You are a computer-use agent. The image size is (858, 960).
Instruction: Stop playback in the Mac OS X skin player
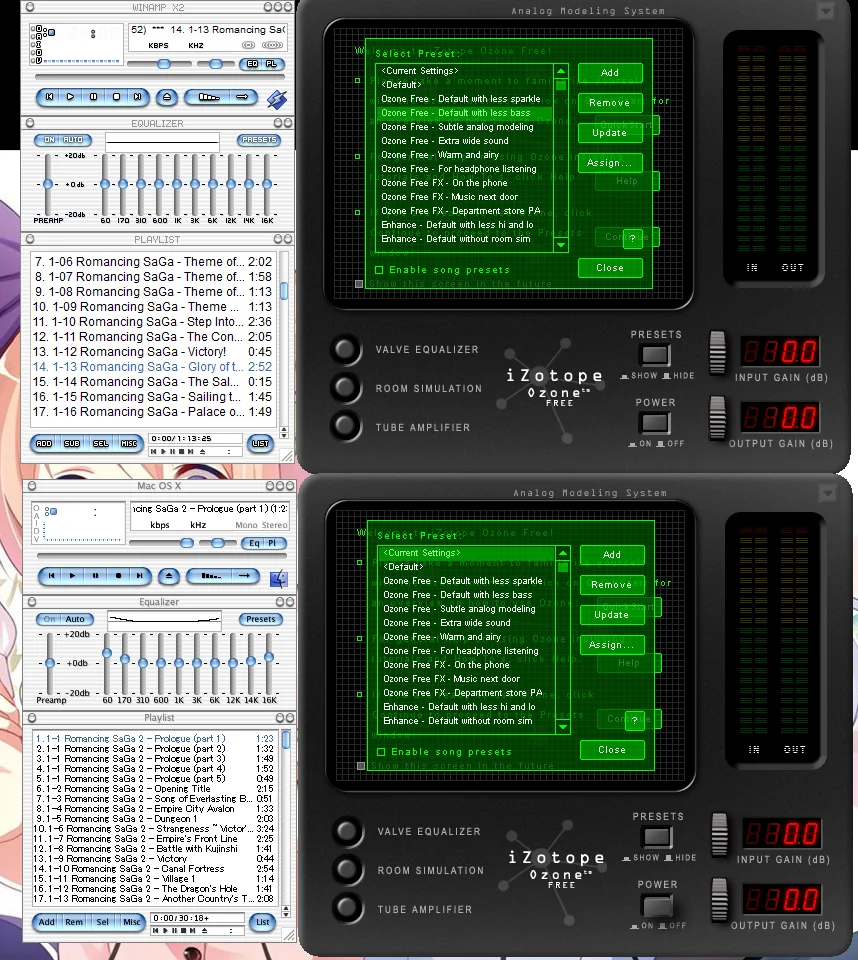(118, 576)
